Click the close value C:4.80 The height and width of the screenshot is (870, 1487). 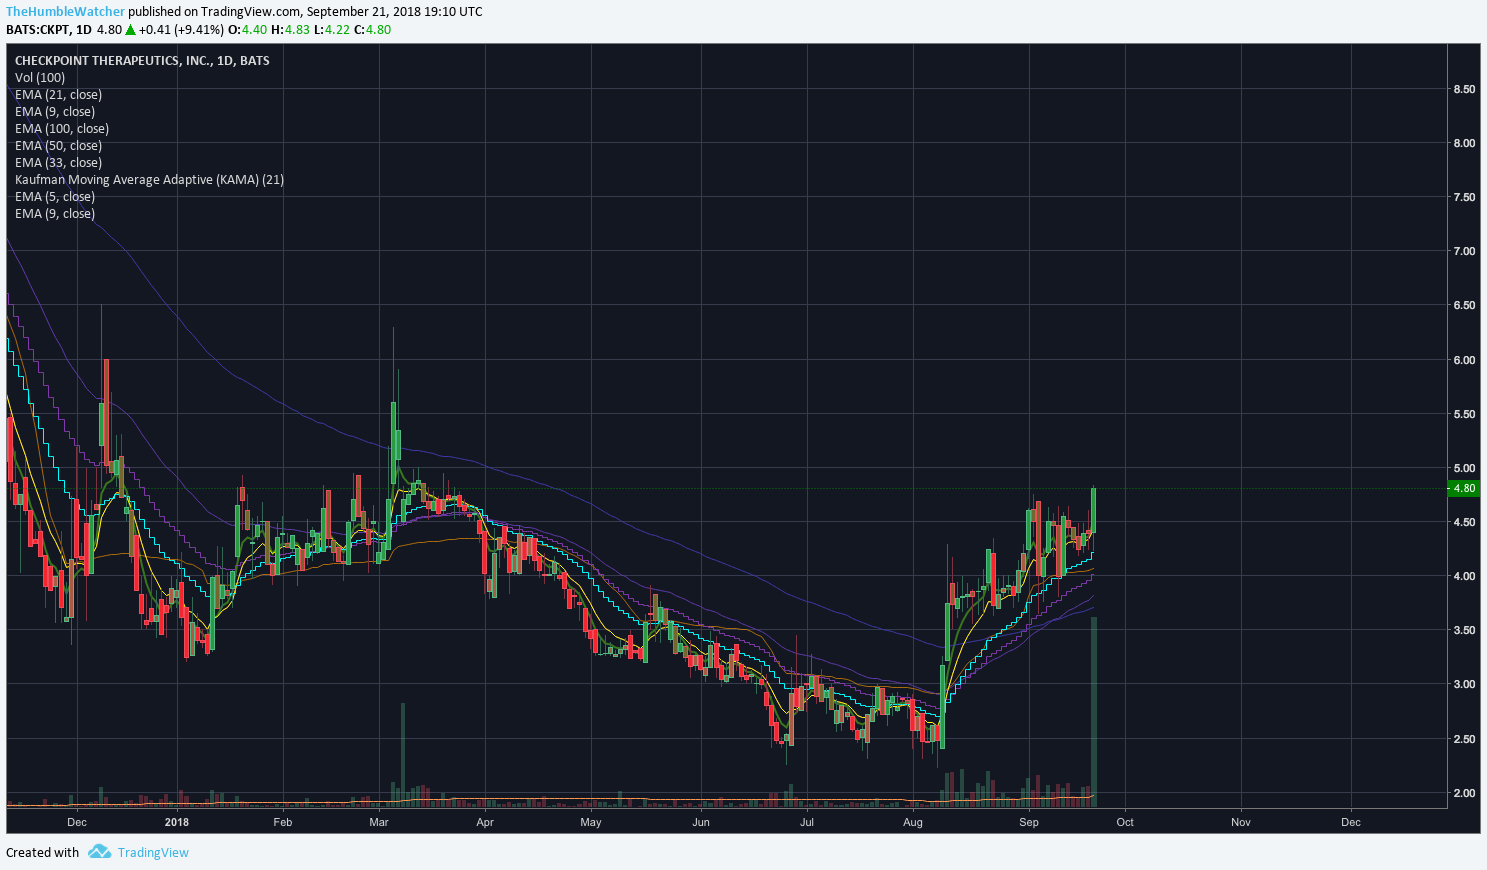(372, 29)
